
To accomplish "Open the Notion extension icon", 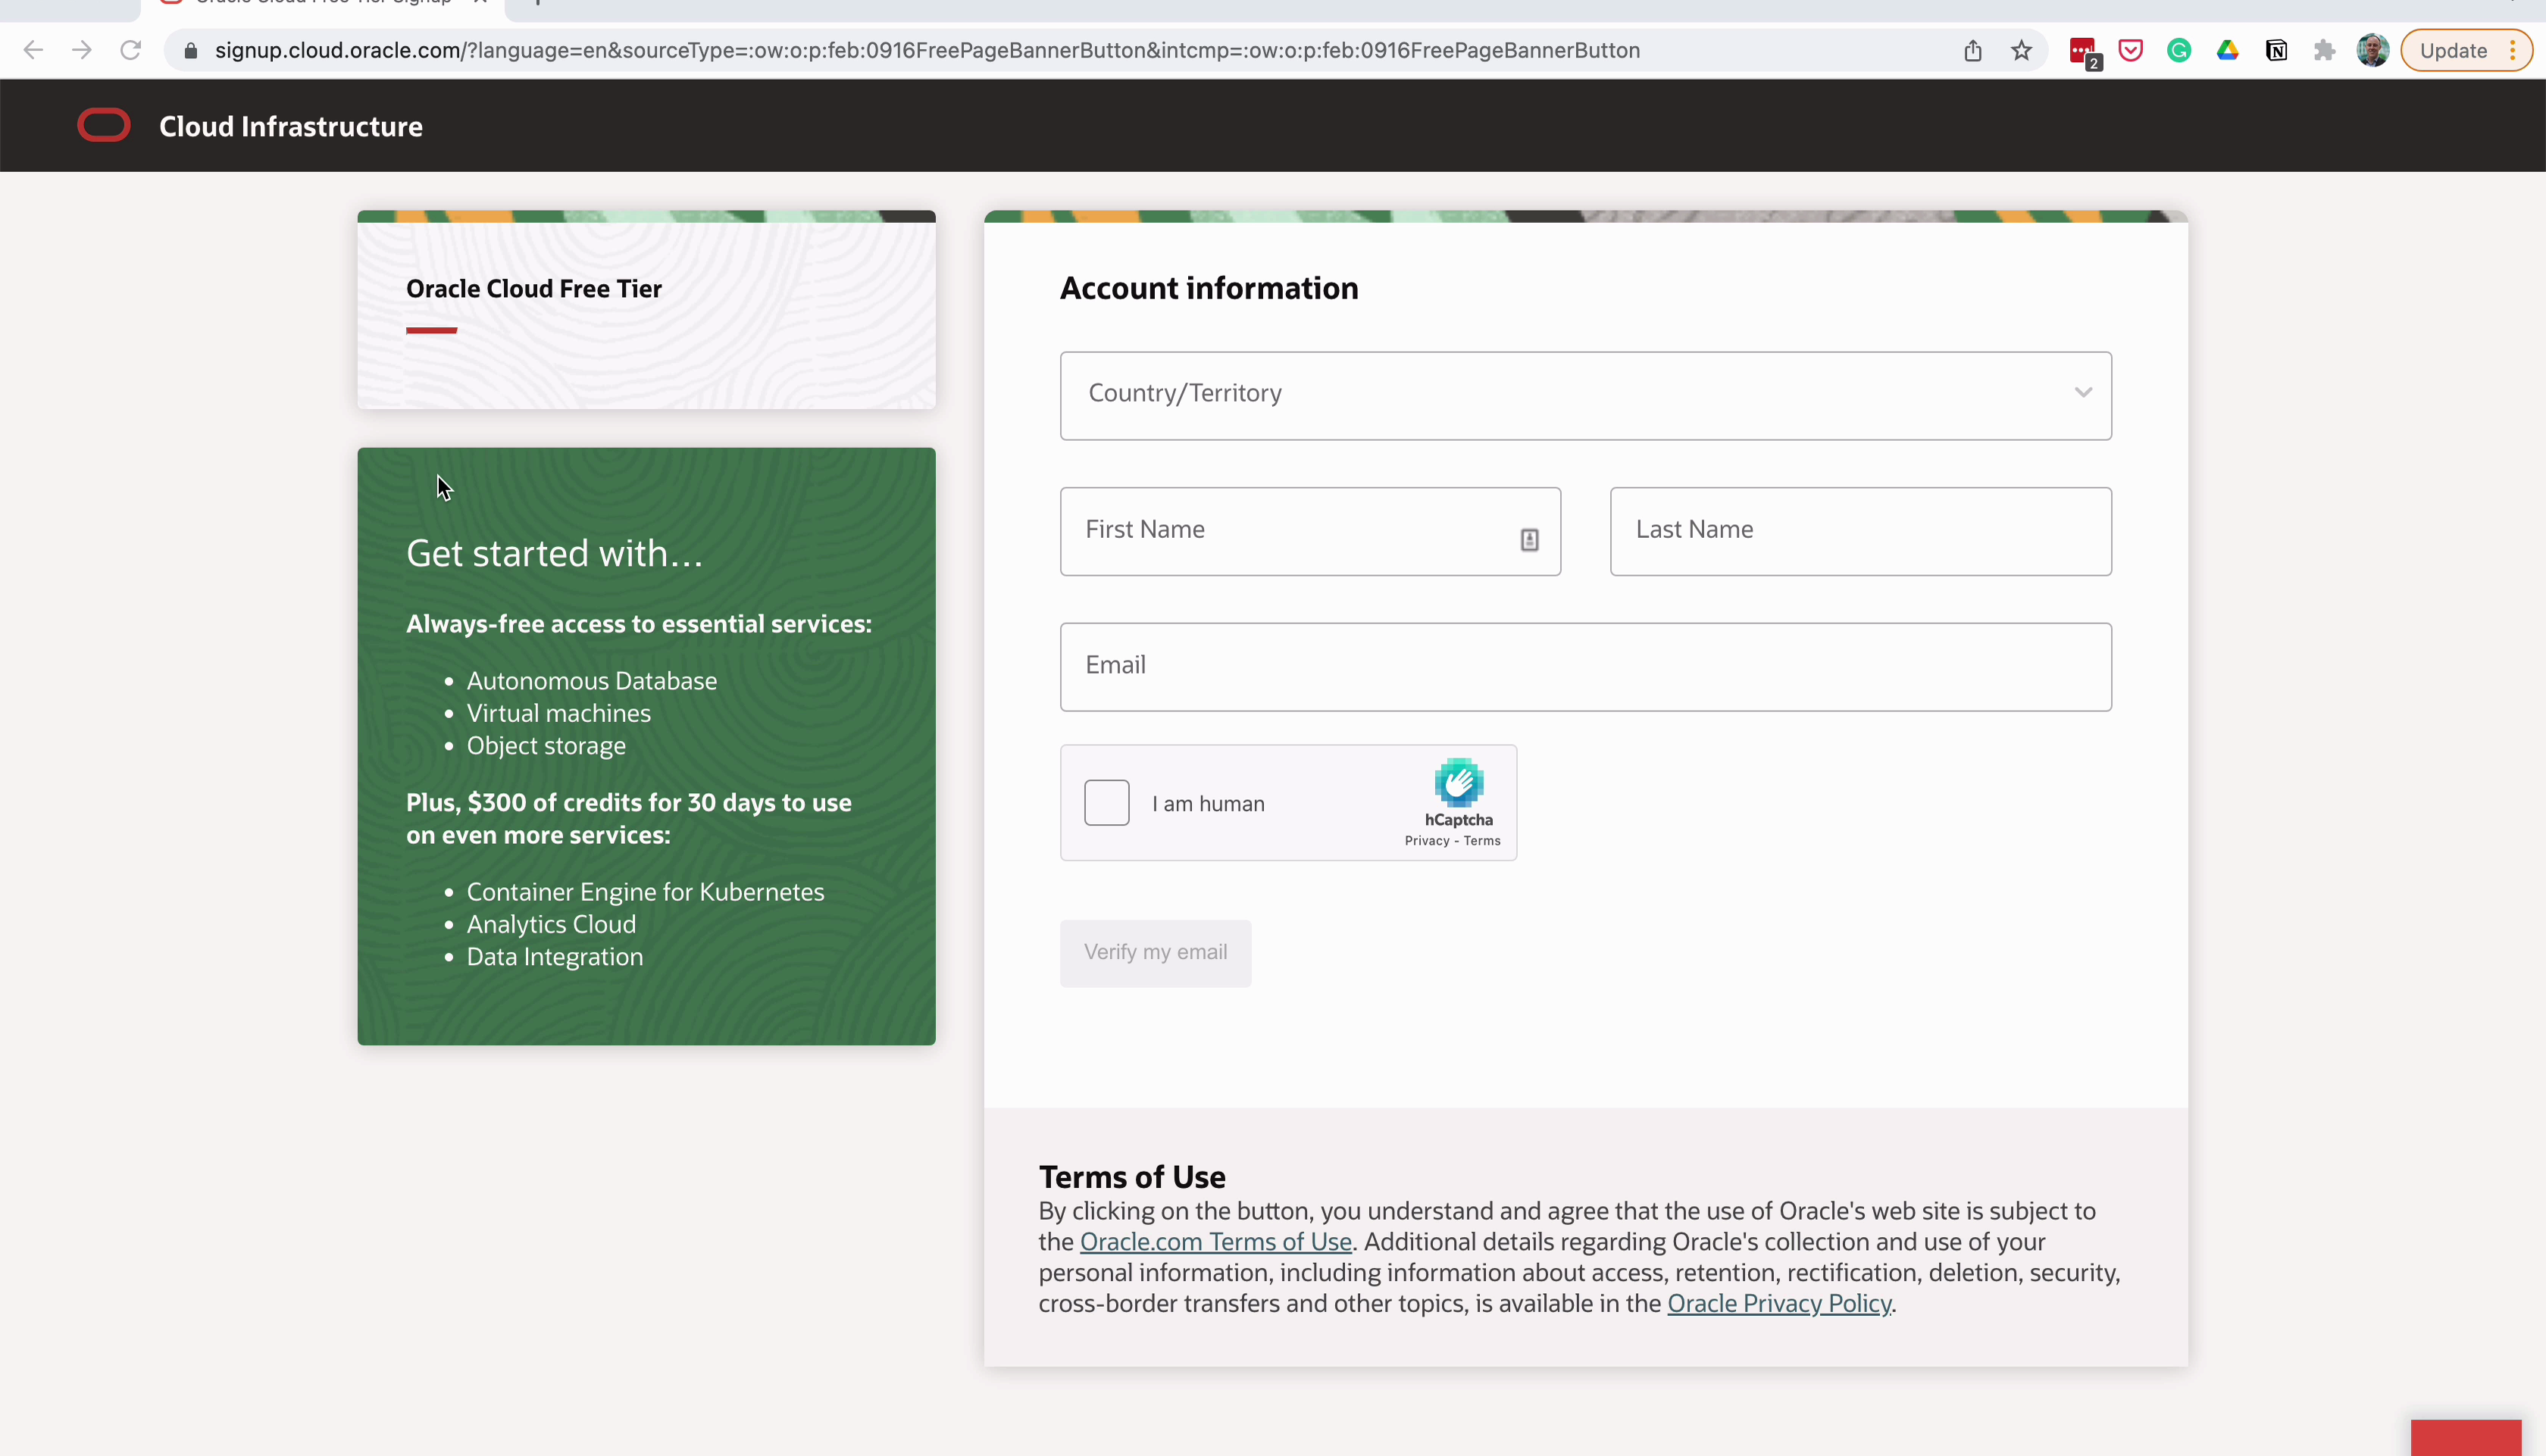I will (x=2276, y=50).
